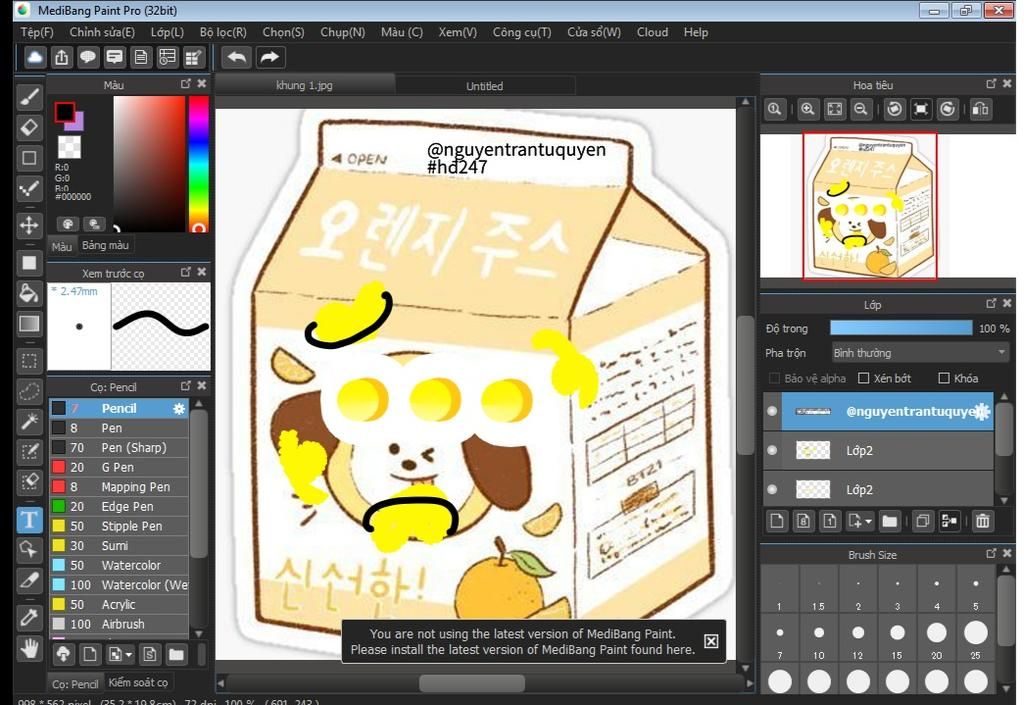Screen dimensions: 1024x705
Task: Click the hue rainbow slider bar
Action: click(199, 163)
